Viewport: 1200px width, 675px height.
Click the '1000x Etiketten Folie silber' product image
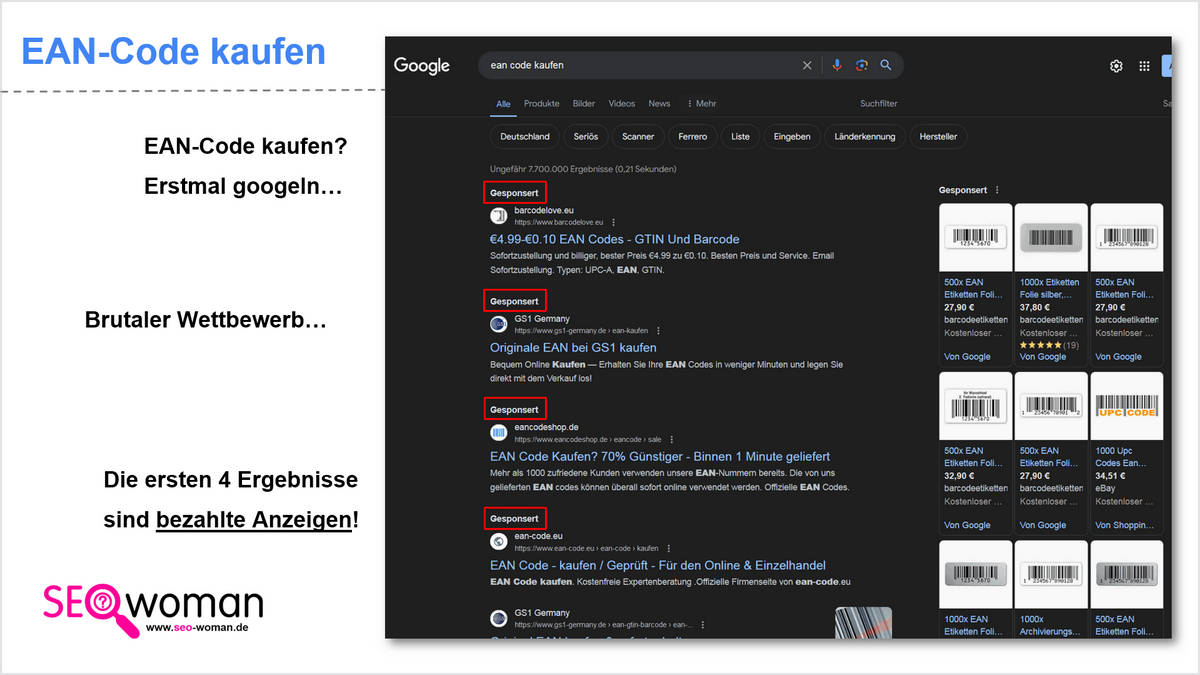[1050, 237]
